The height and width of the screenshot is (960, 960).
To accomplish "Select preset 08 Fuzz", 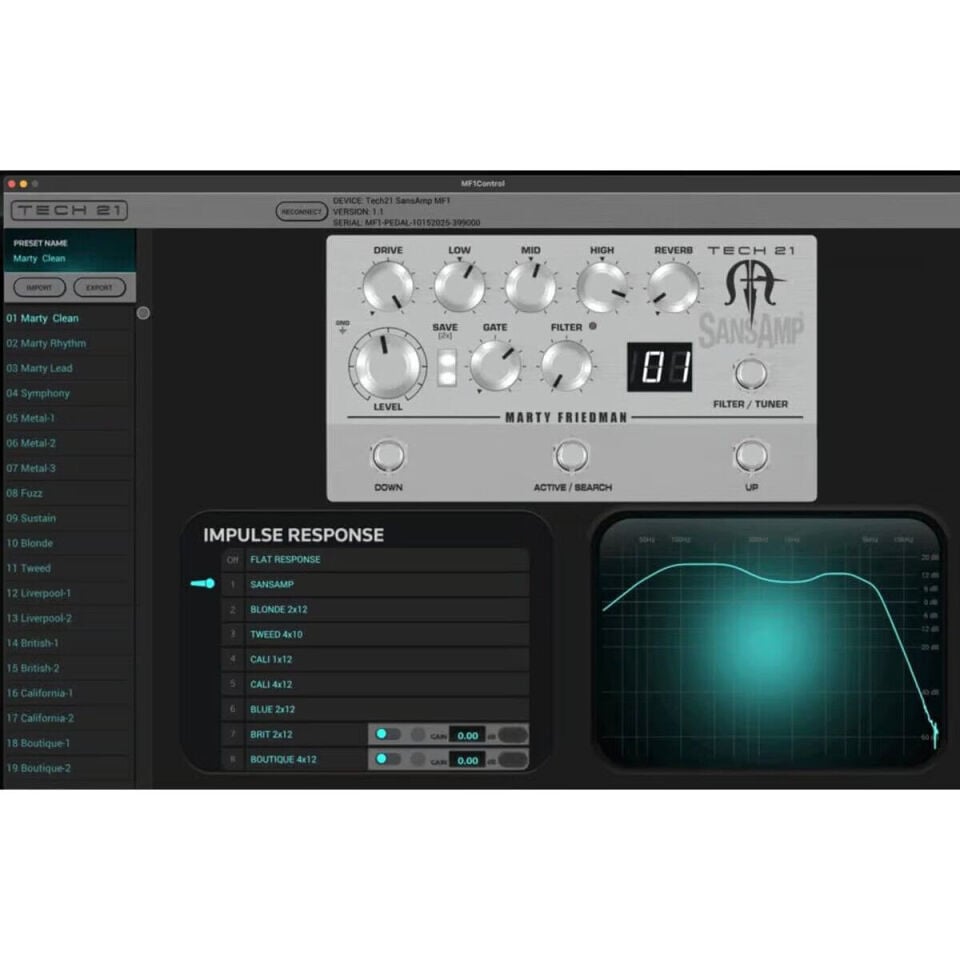I will [68, 493].
